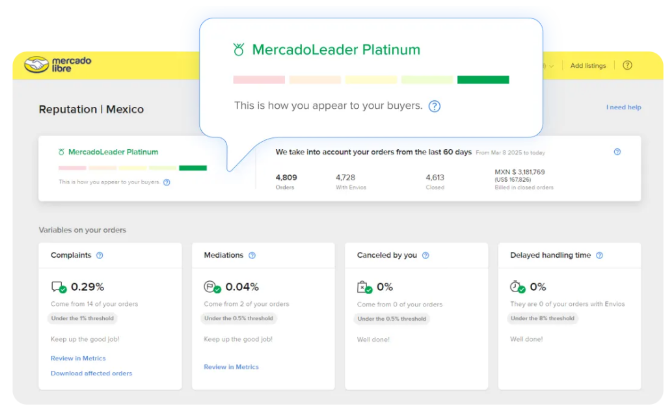Click the Under the 8% threshold badge
Screen dimensions: 671x409
tap(542, 318)
